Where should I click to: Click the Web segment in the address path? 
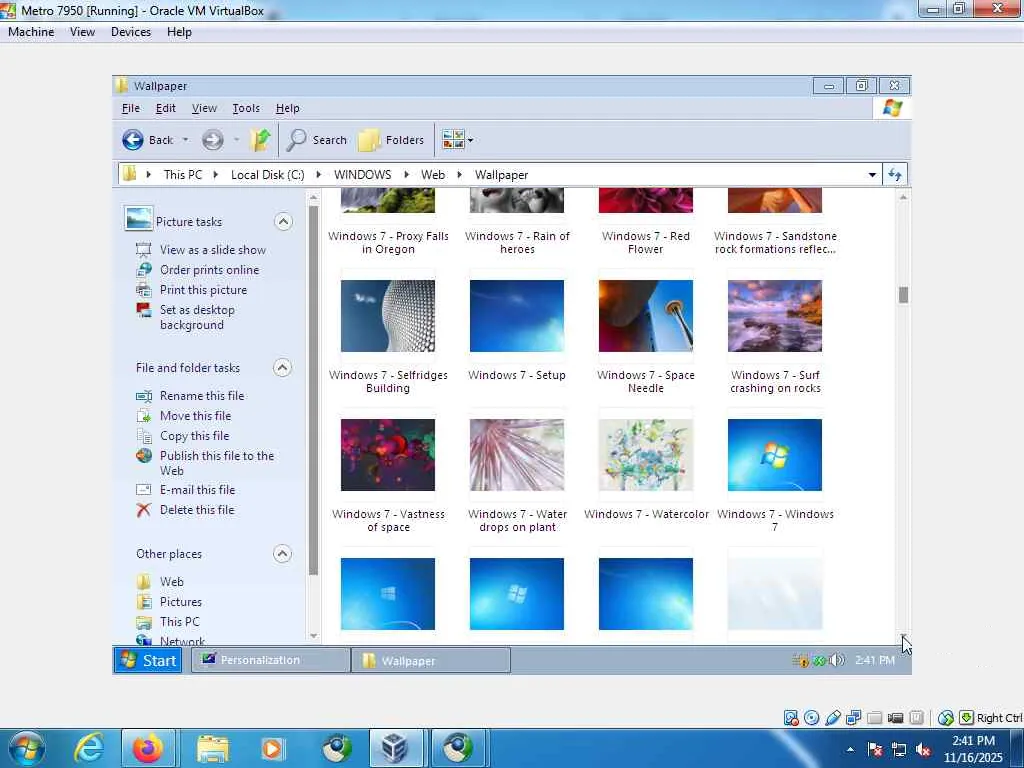click(433, 174)
